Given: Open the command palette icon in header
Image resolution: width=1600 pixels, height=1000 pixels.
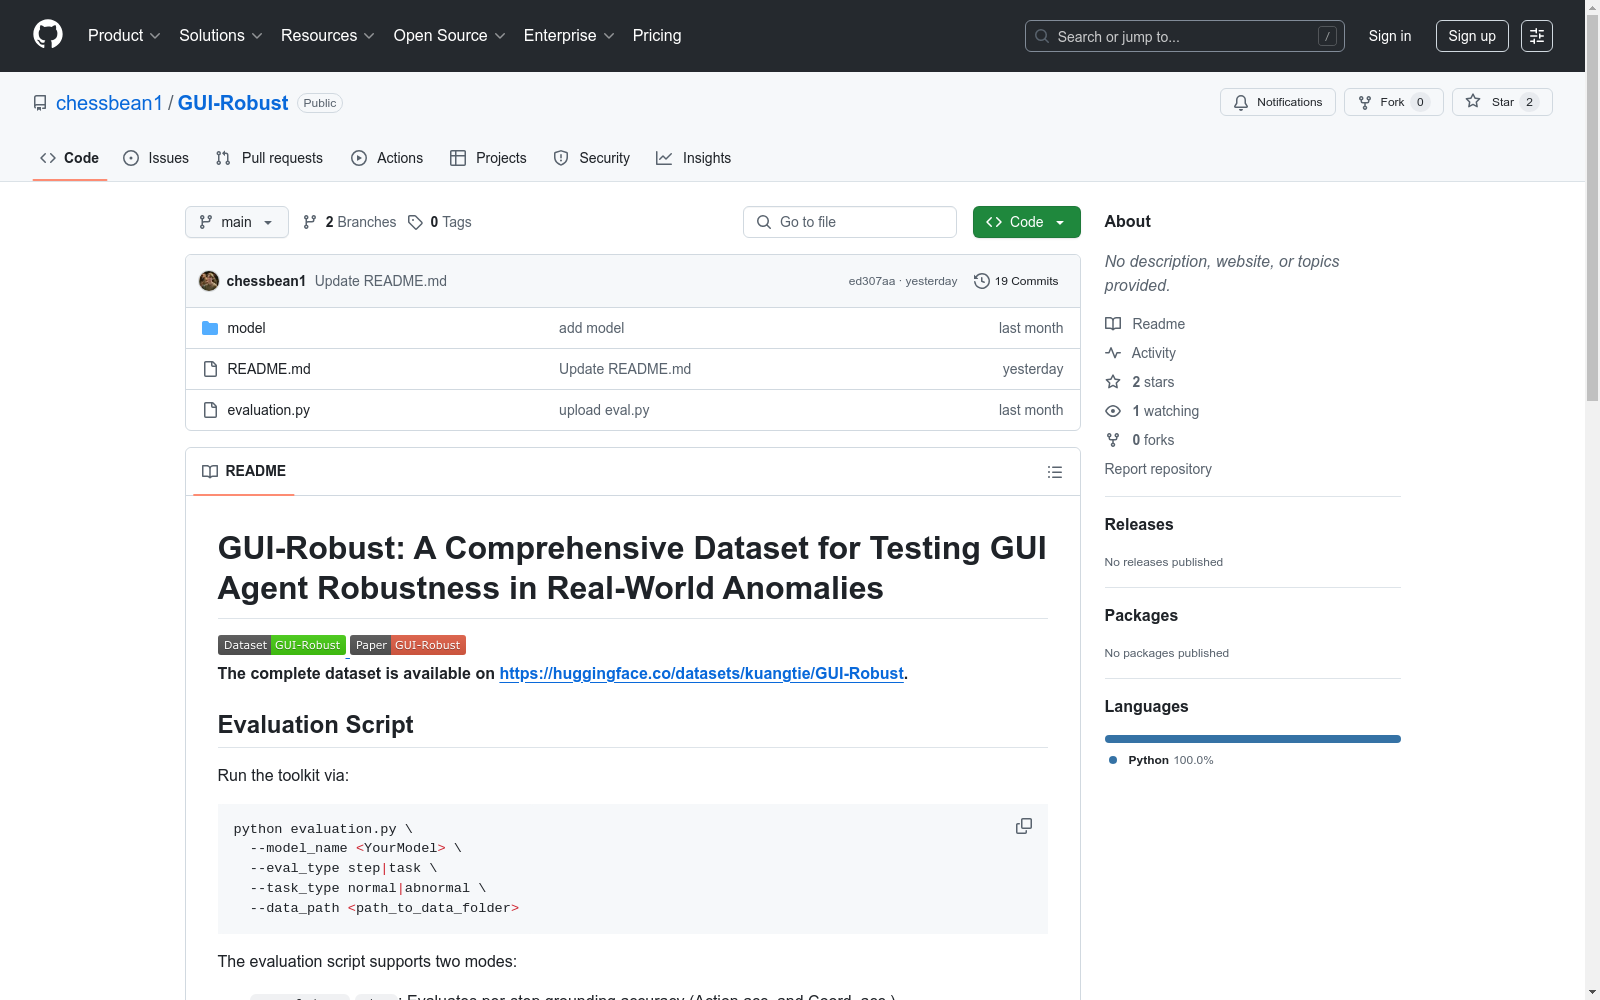Looking at the screenshot, I should pyautogui.click(x=1537, y=36).
